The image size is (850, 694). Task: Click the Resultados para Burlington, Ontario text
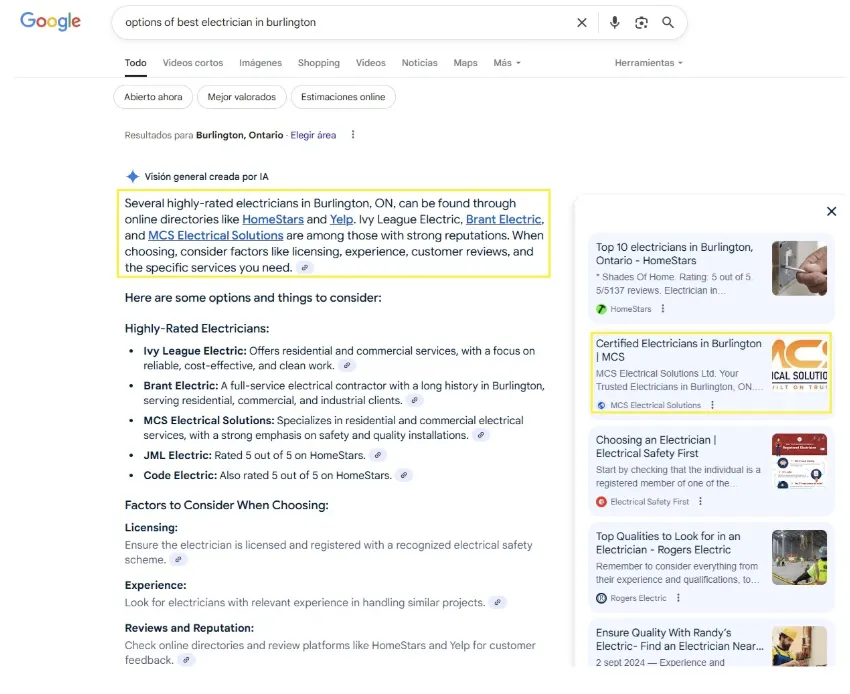(204, 135)
